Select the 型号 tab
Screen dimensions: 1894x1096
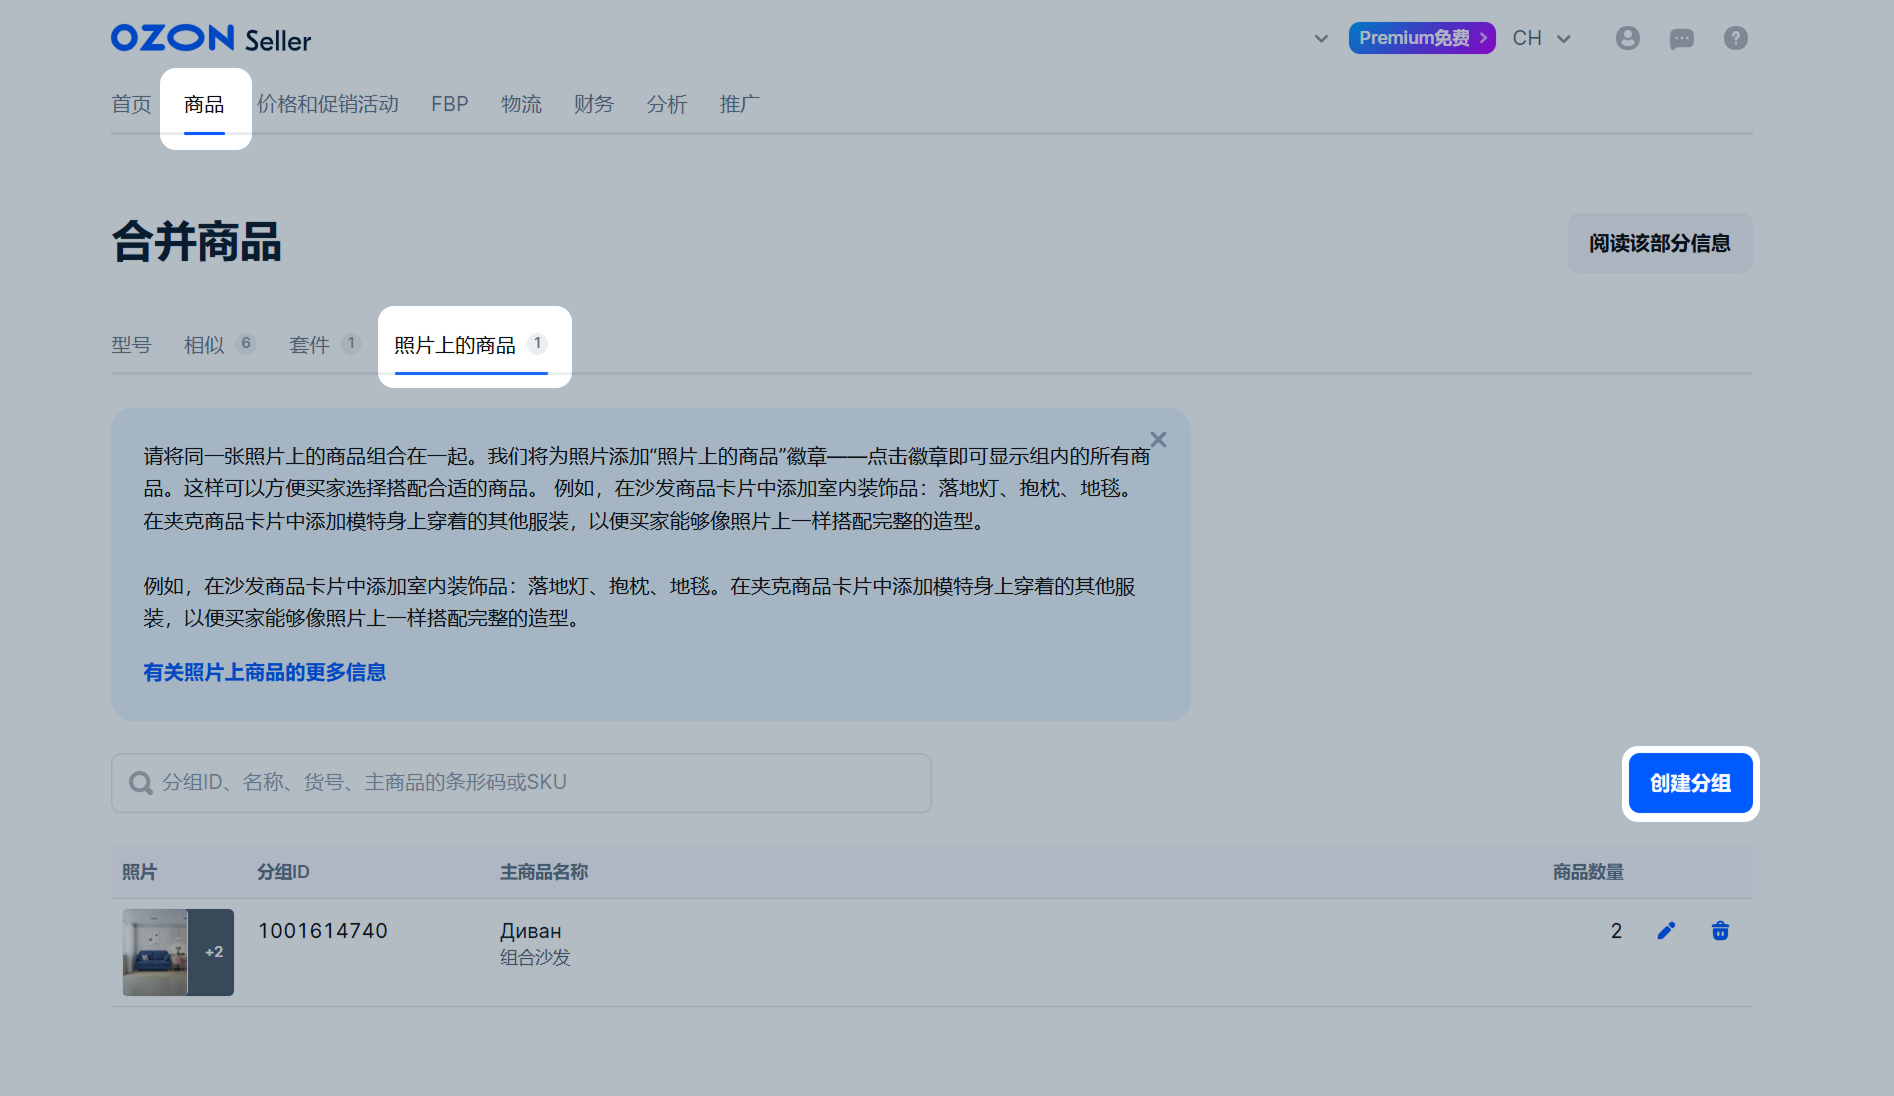click(x=131, y=345)
